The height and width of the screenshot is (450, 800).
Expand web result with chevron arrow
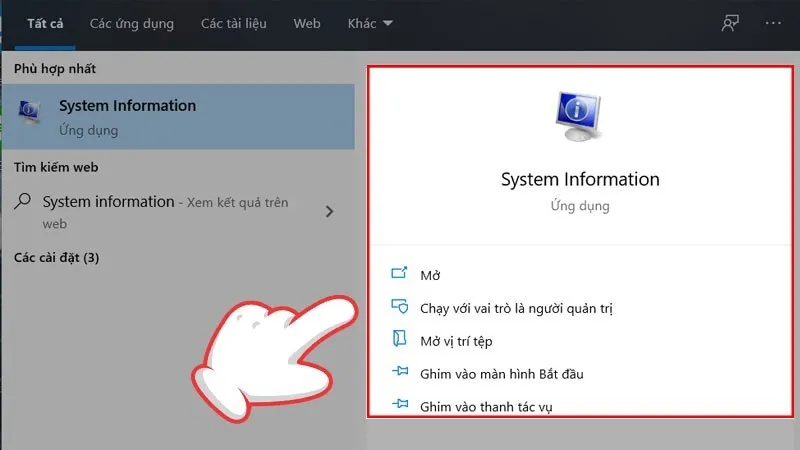(x=330, y=211)
